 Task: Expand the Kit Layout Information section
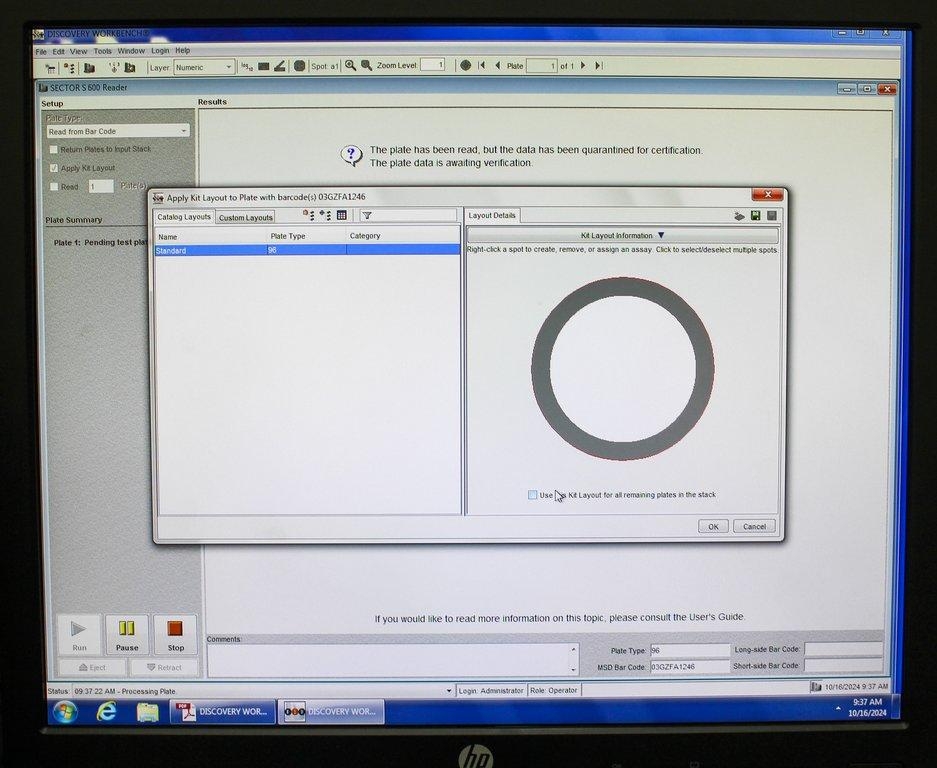pyautogui.click(x=622, y=236)
